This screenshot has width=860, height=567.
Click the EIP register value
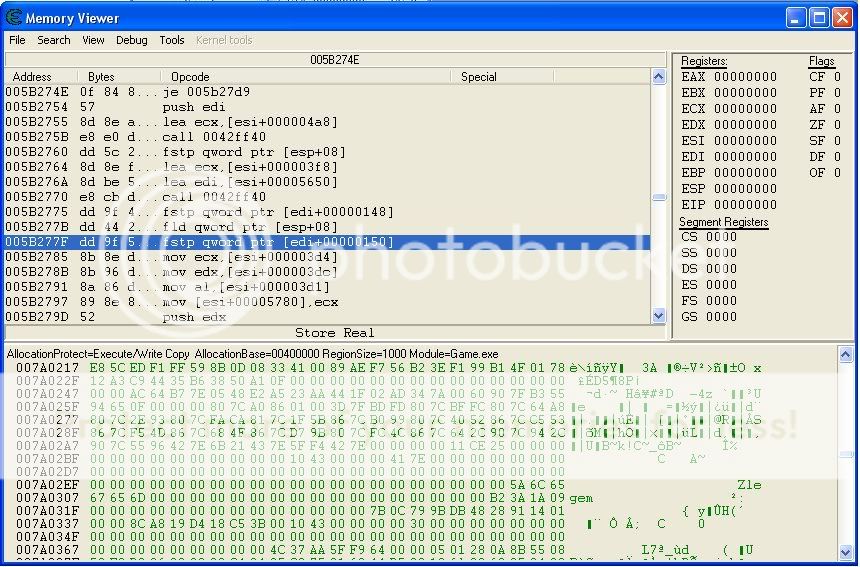[744, 204]
